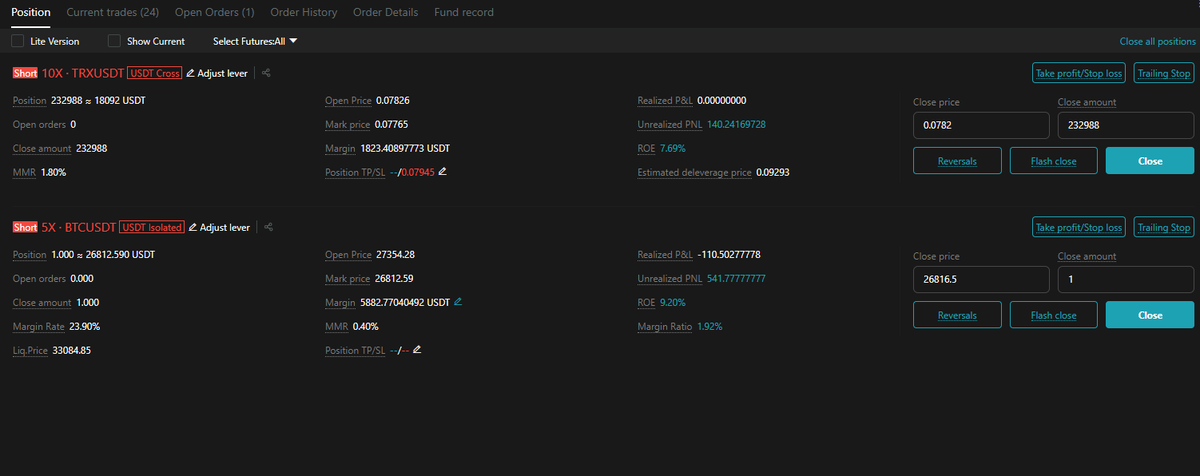
Task: Enable the Lite Version checkbox
Action: point(18,41)
